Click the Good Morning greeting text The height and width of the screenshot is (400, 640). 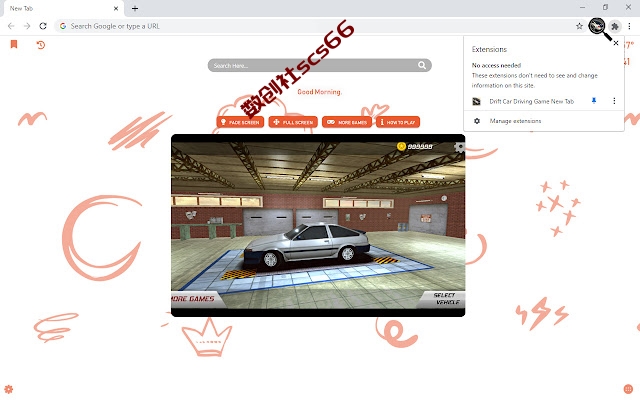319,92
